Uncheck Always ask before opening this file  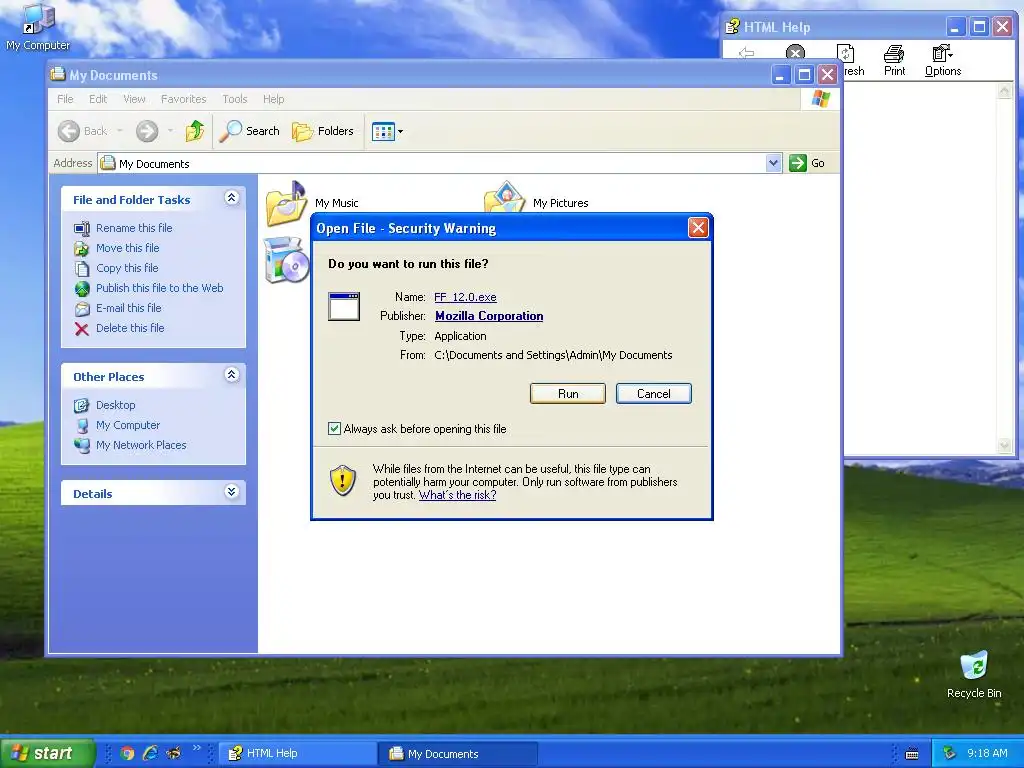click(x=334, y=428)
